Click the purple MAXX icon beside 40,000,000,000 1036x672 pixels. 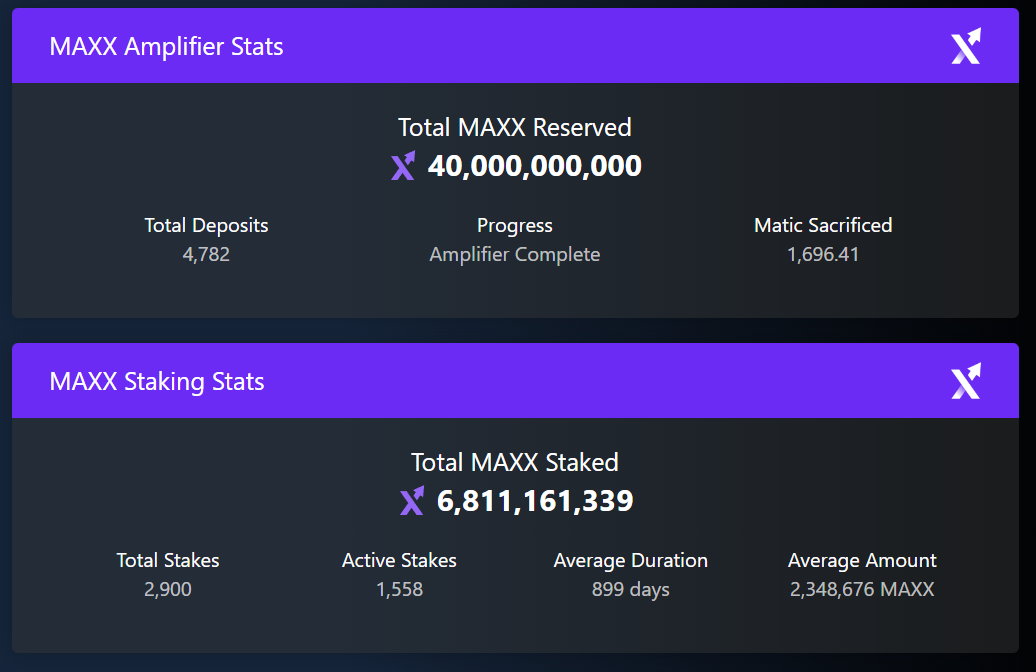[x=403, y=166]
